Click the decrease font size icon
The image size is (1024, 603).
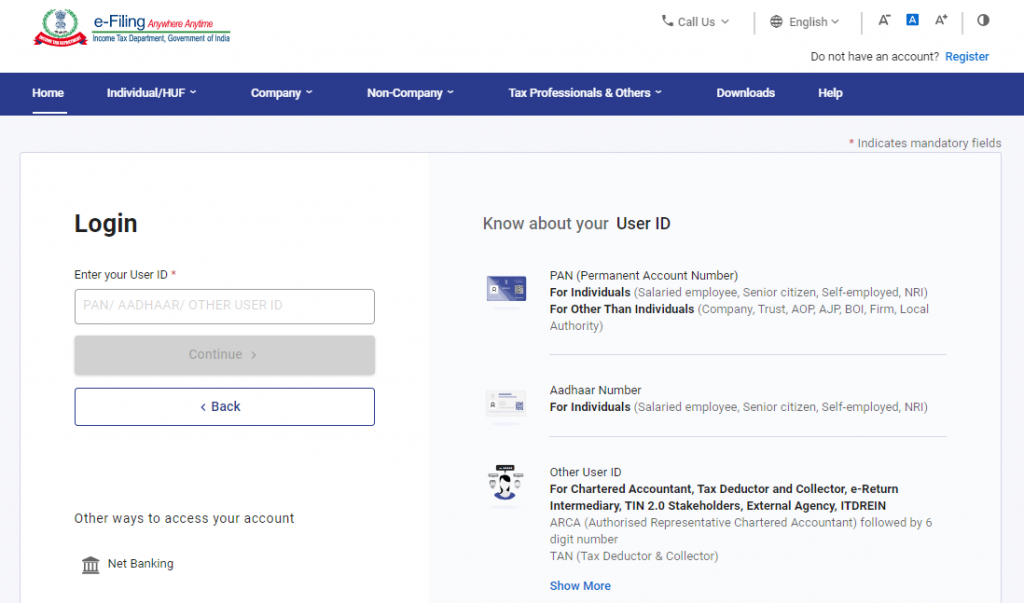[883, 20]
